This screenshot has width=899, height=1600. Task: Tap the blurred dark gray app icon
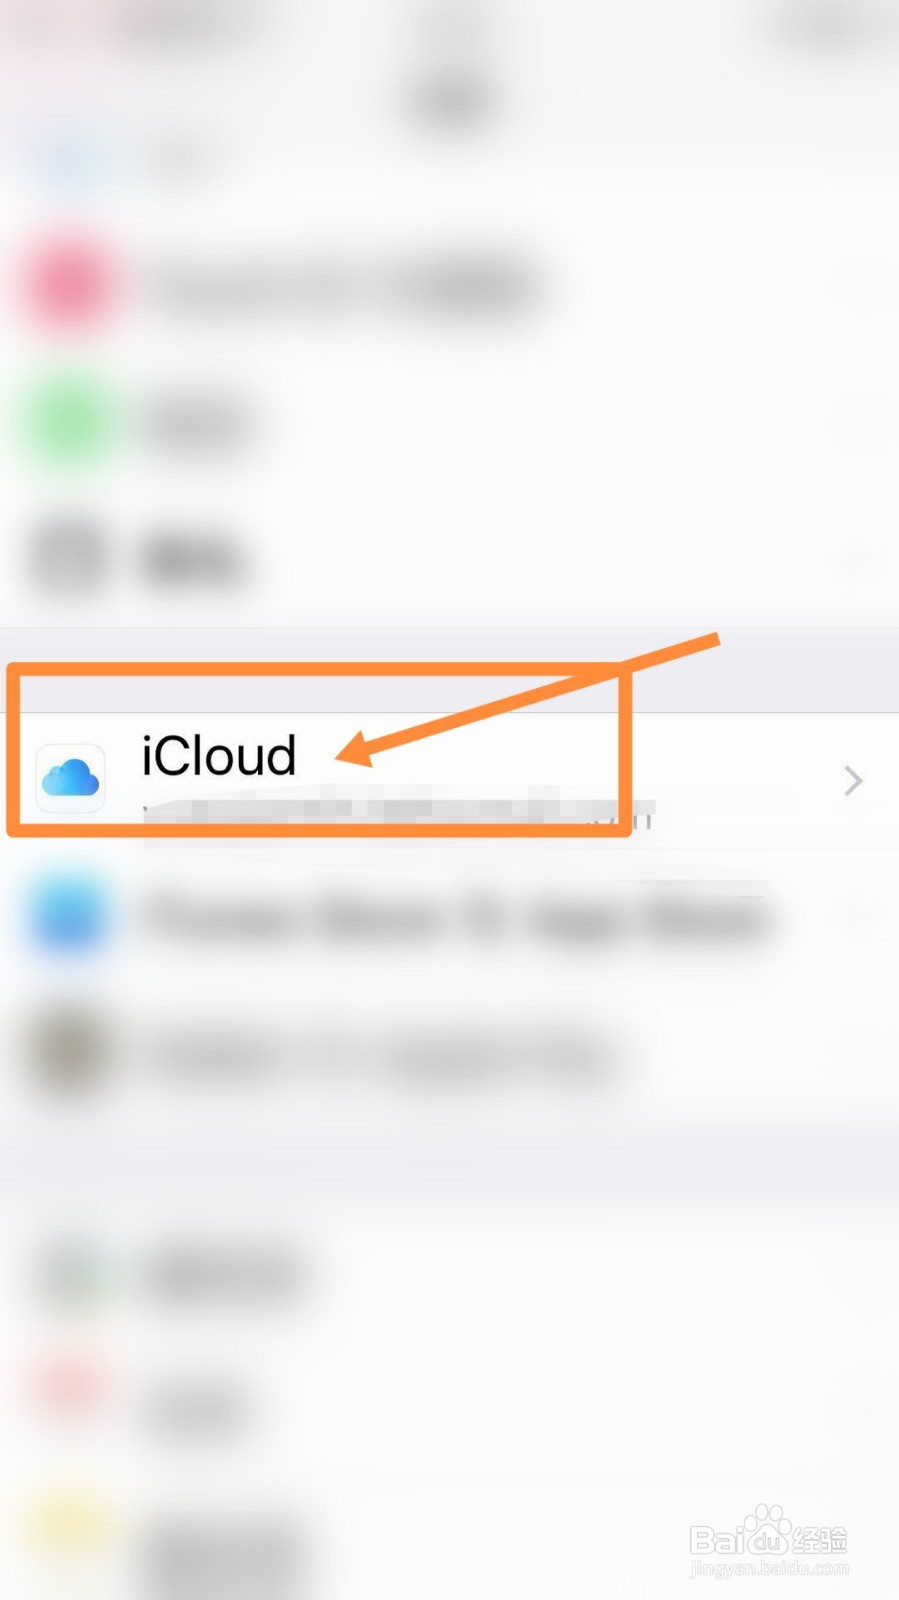[70, 557]
